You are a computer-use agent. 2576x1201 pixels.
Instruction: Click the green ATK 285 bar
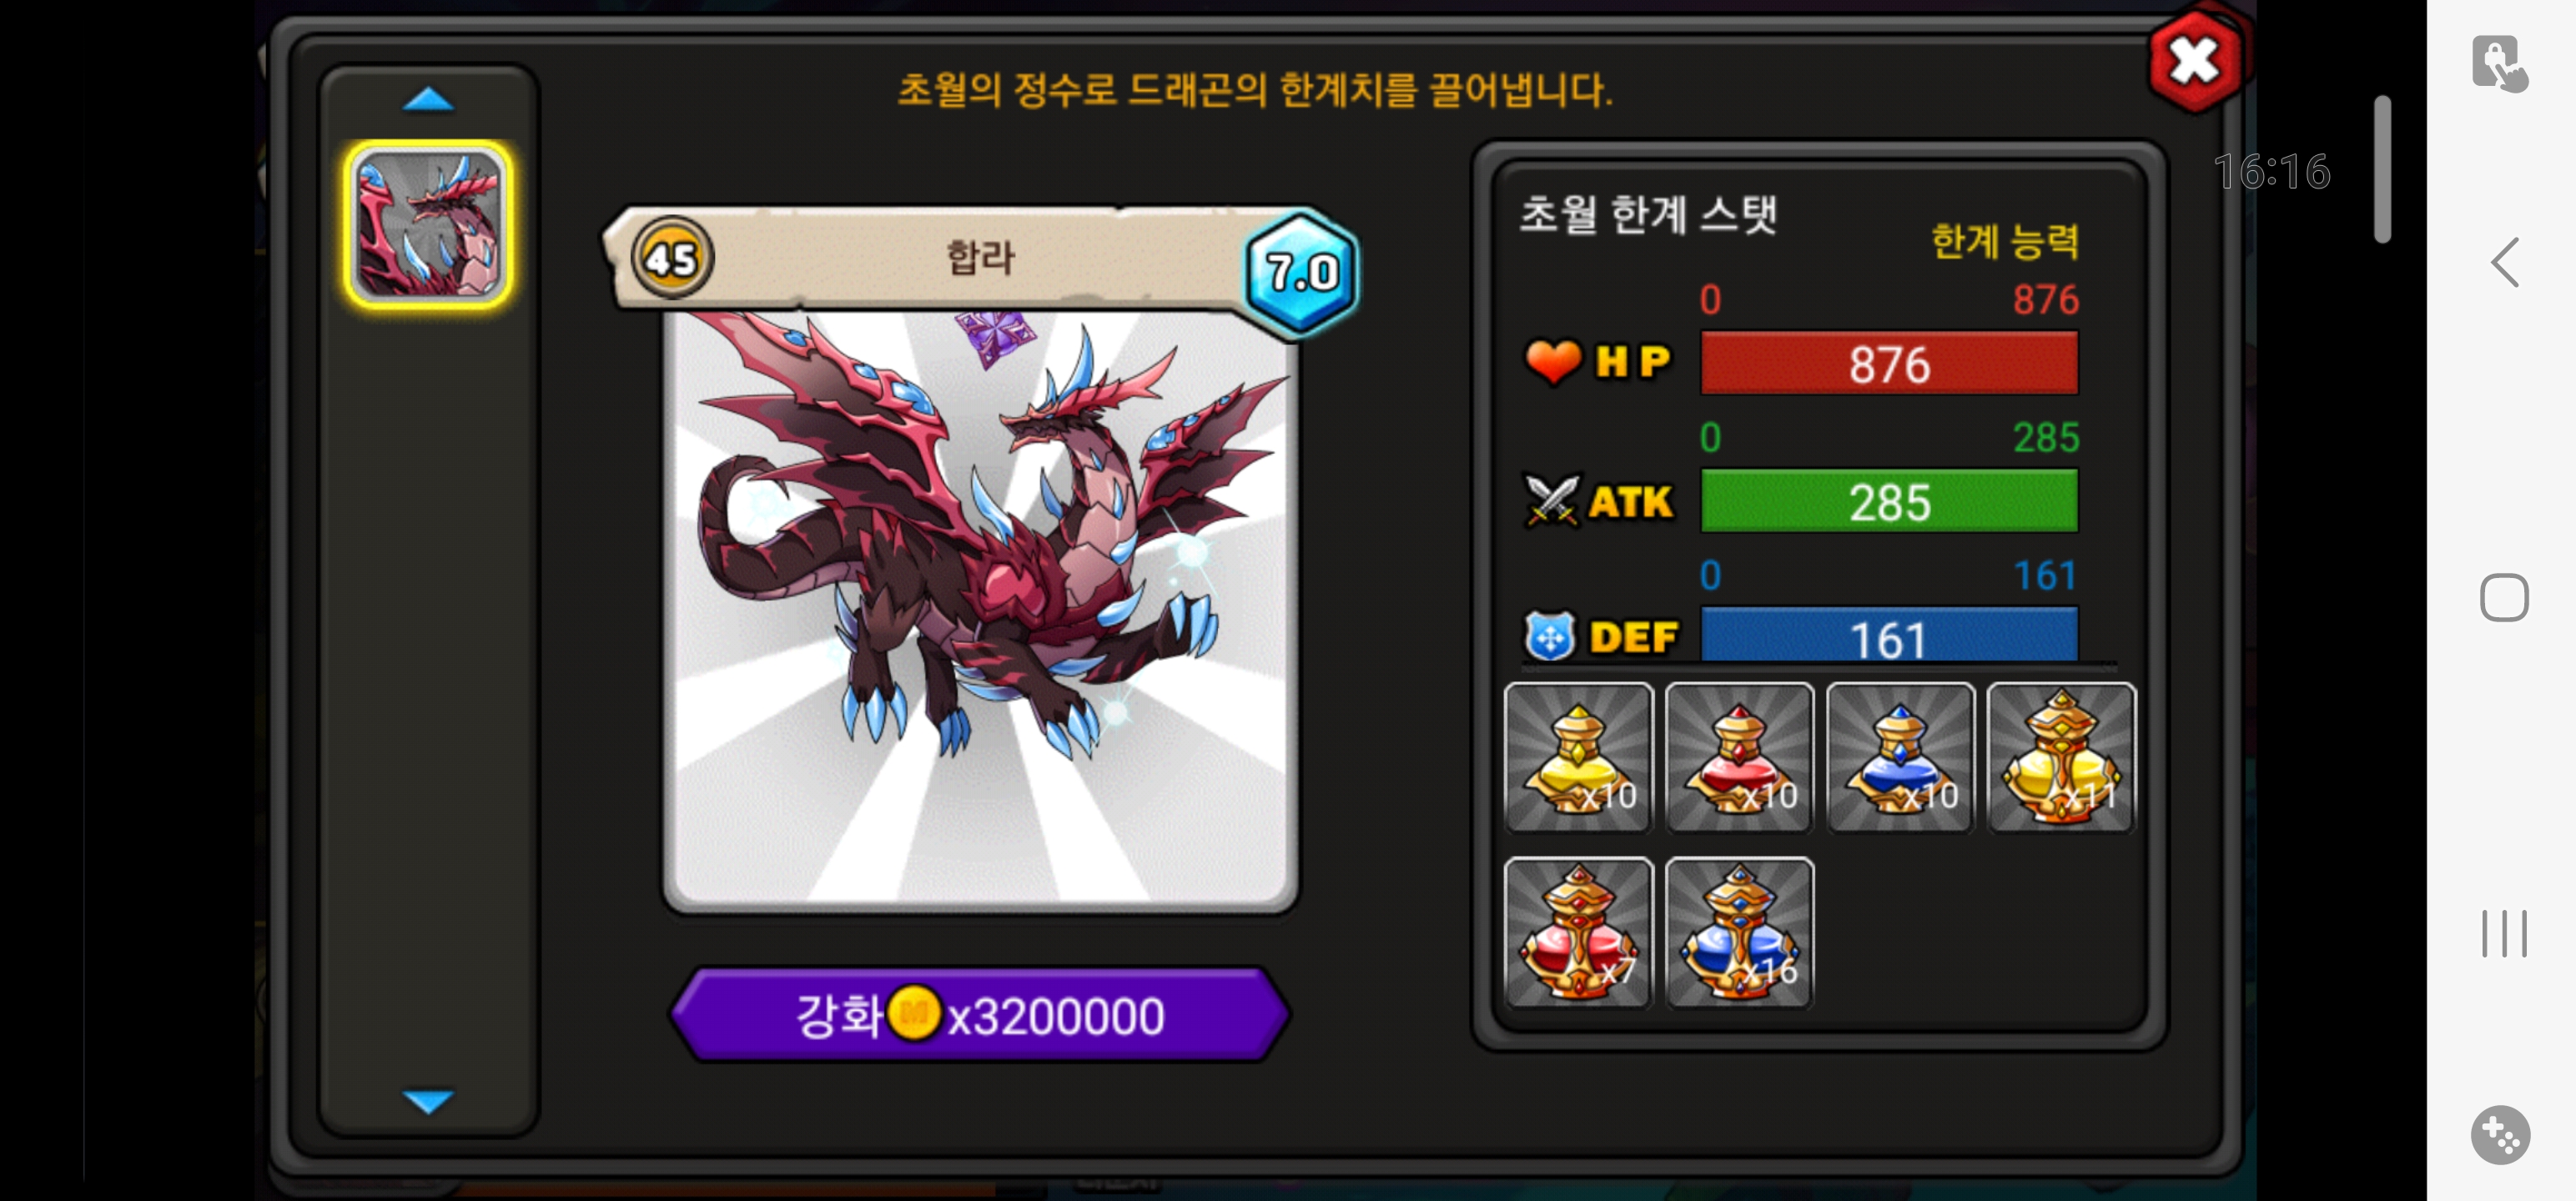pos(1889,502)
